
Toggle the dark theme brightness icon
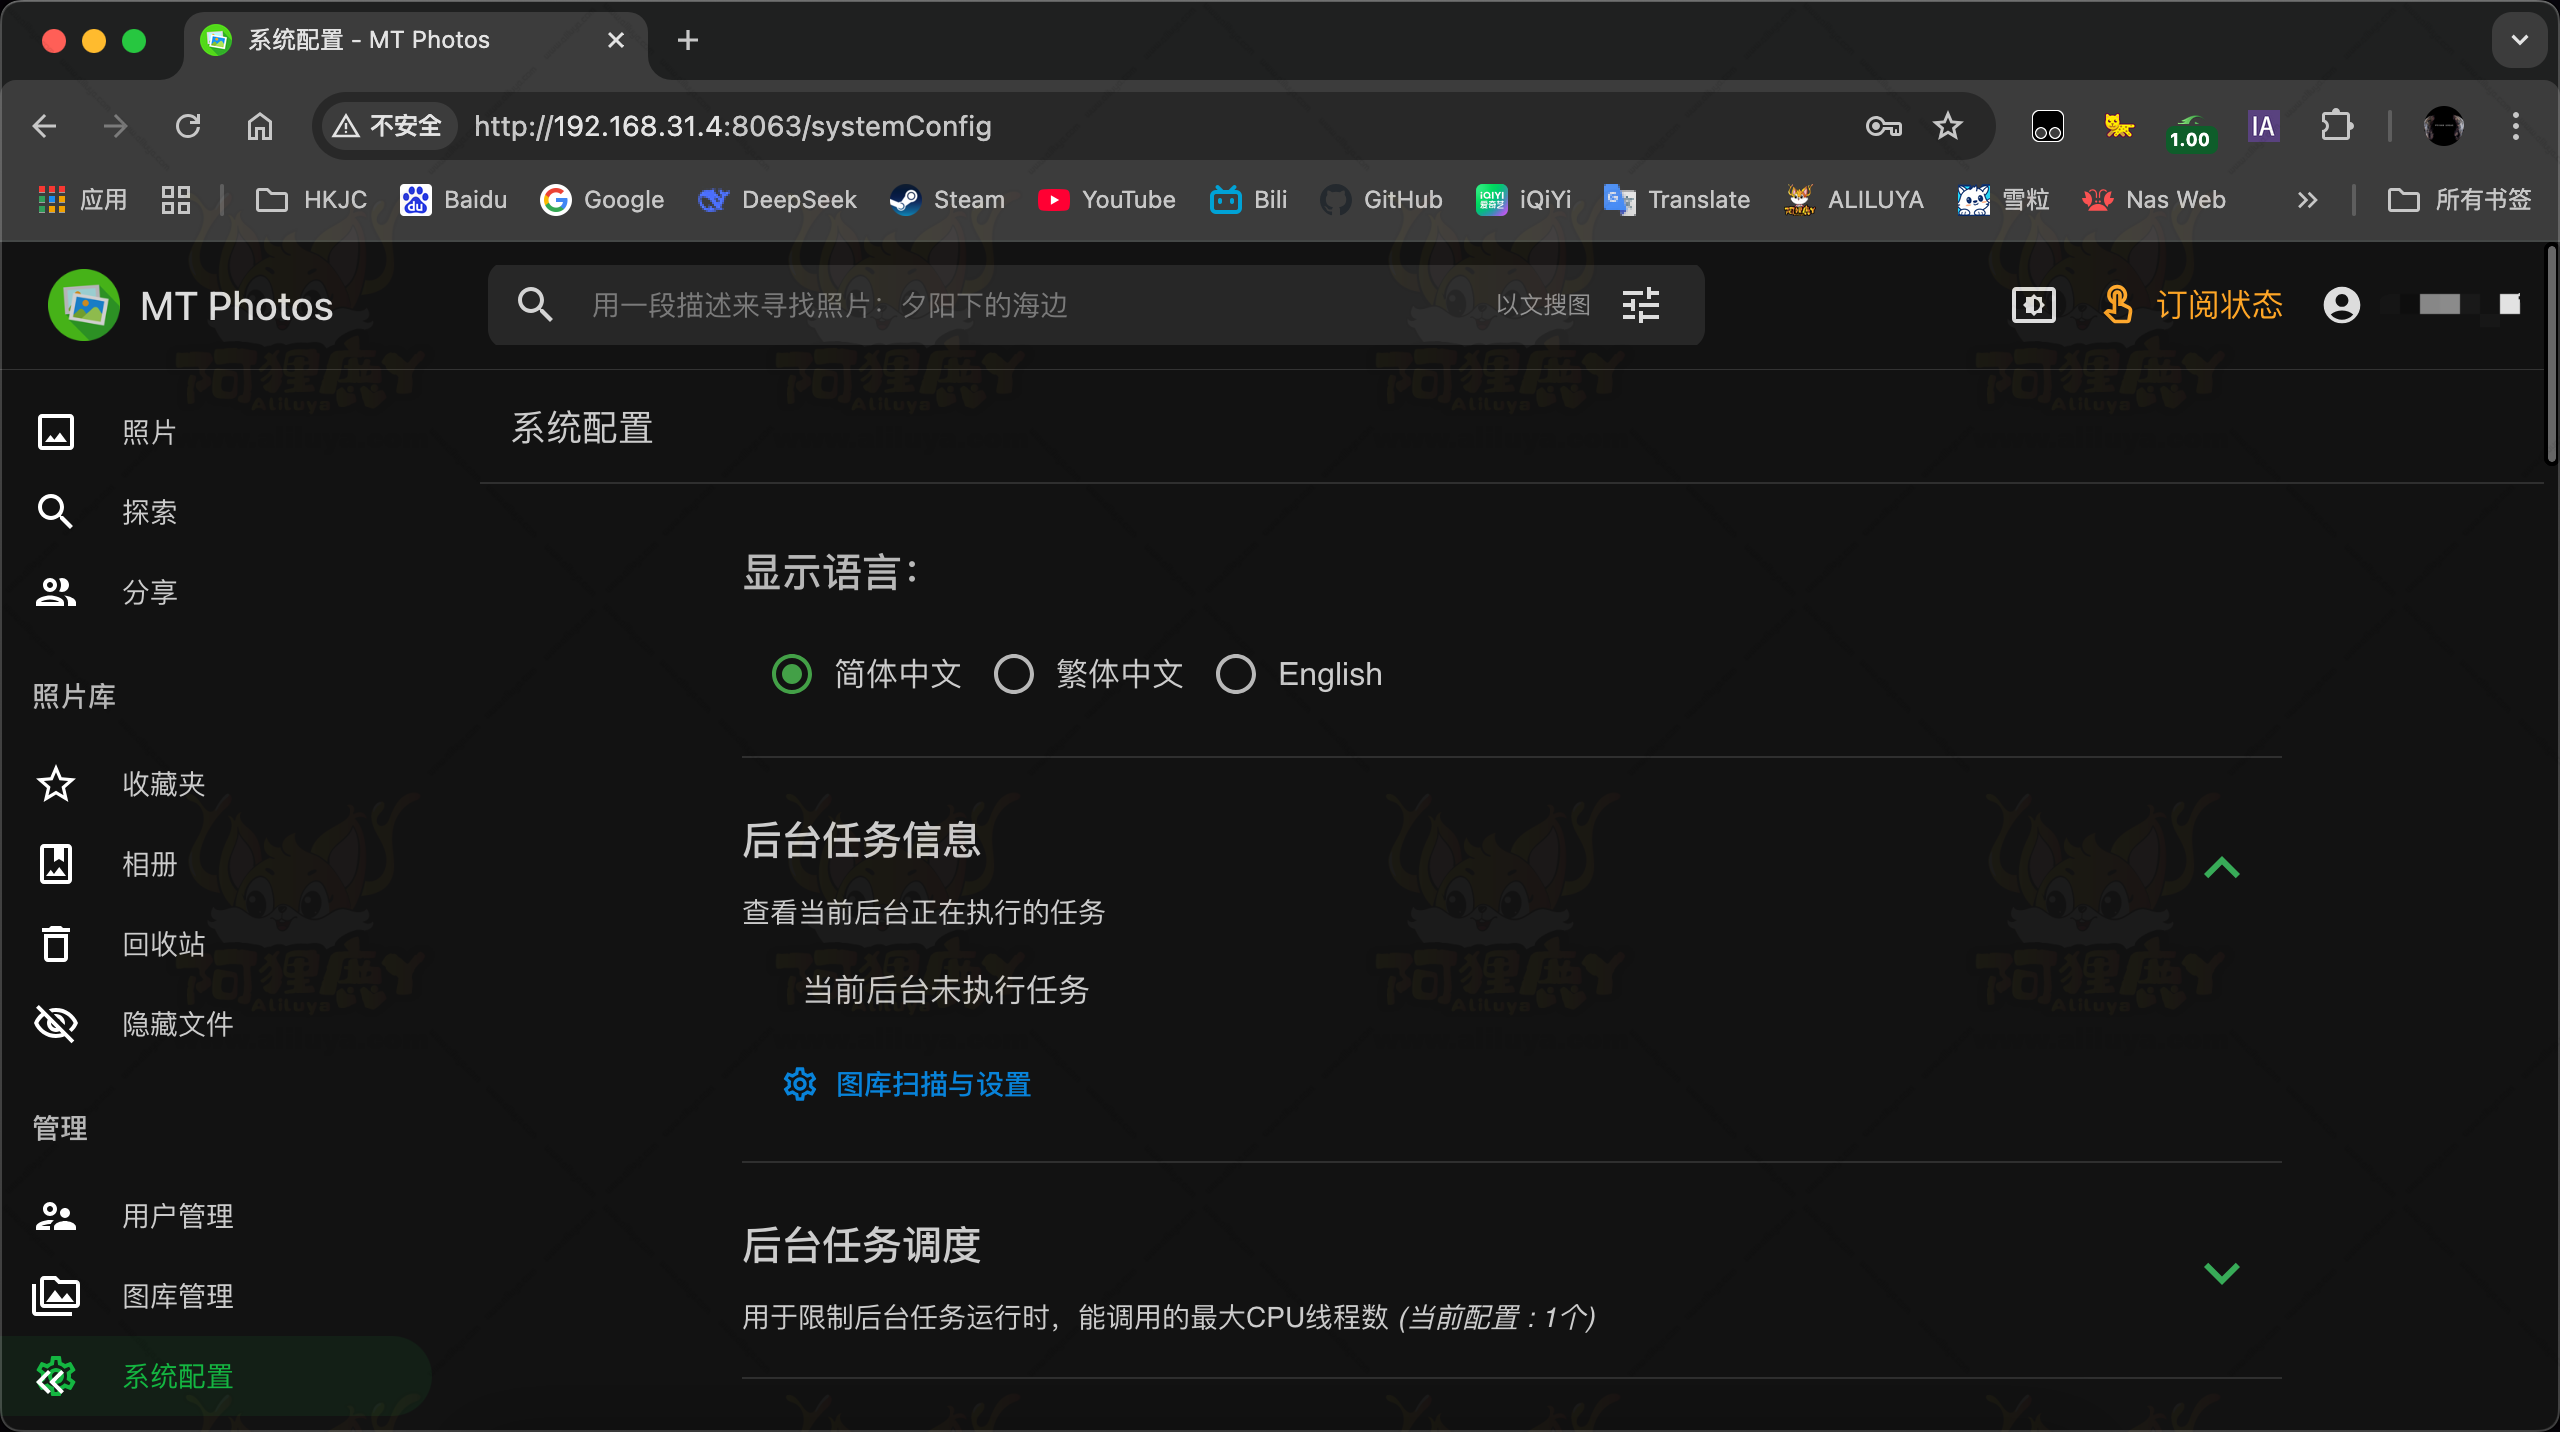pos(2033,305)
